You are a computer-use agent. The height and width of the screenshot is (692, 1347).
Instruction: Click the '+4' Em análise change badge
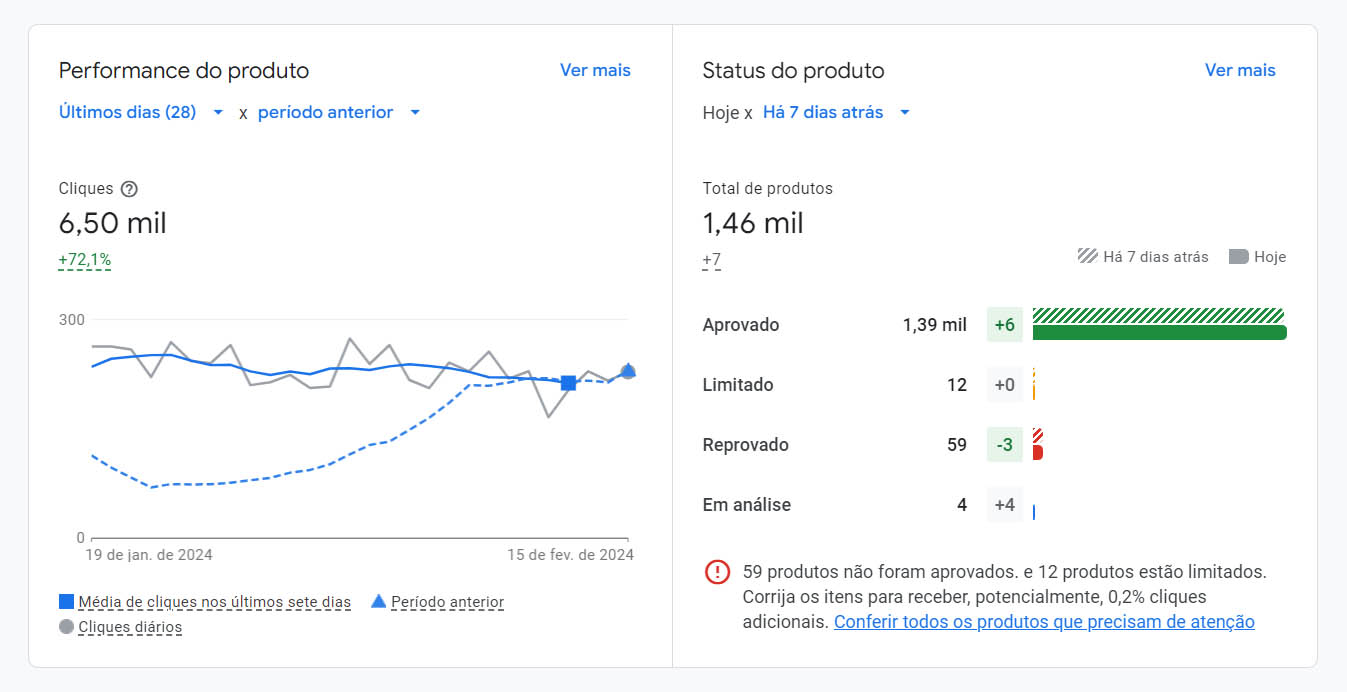1005,505
